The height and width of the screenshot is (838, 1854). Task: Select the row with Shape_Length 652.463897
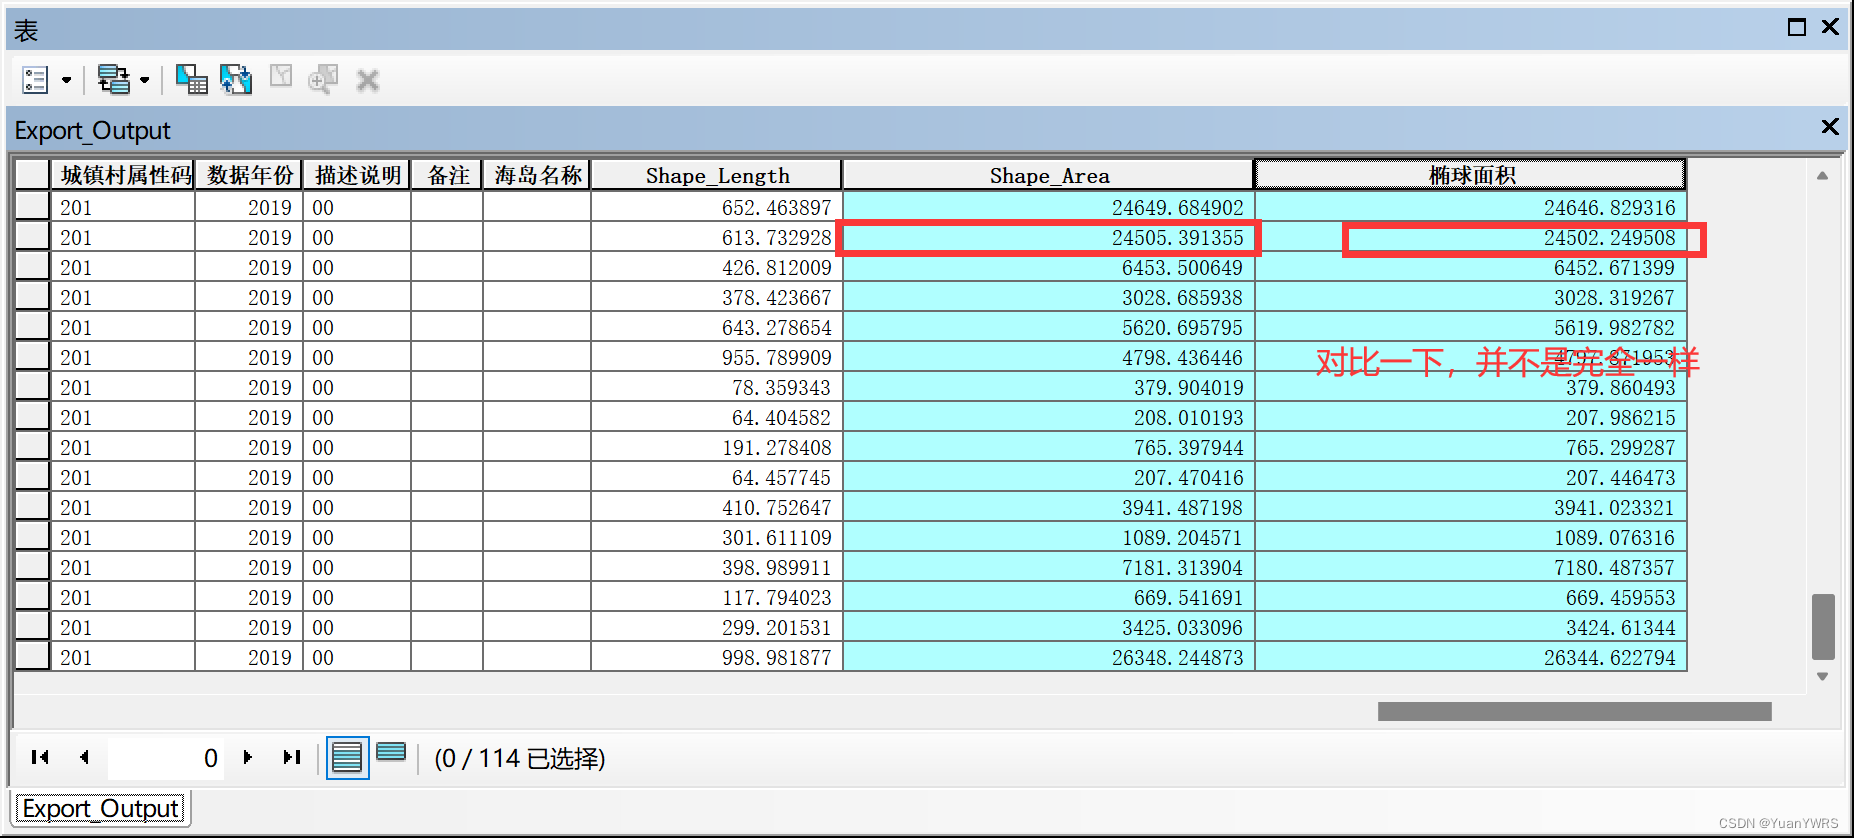32,207
